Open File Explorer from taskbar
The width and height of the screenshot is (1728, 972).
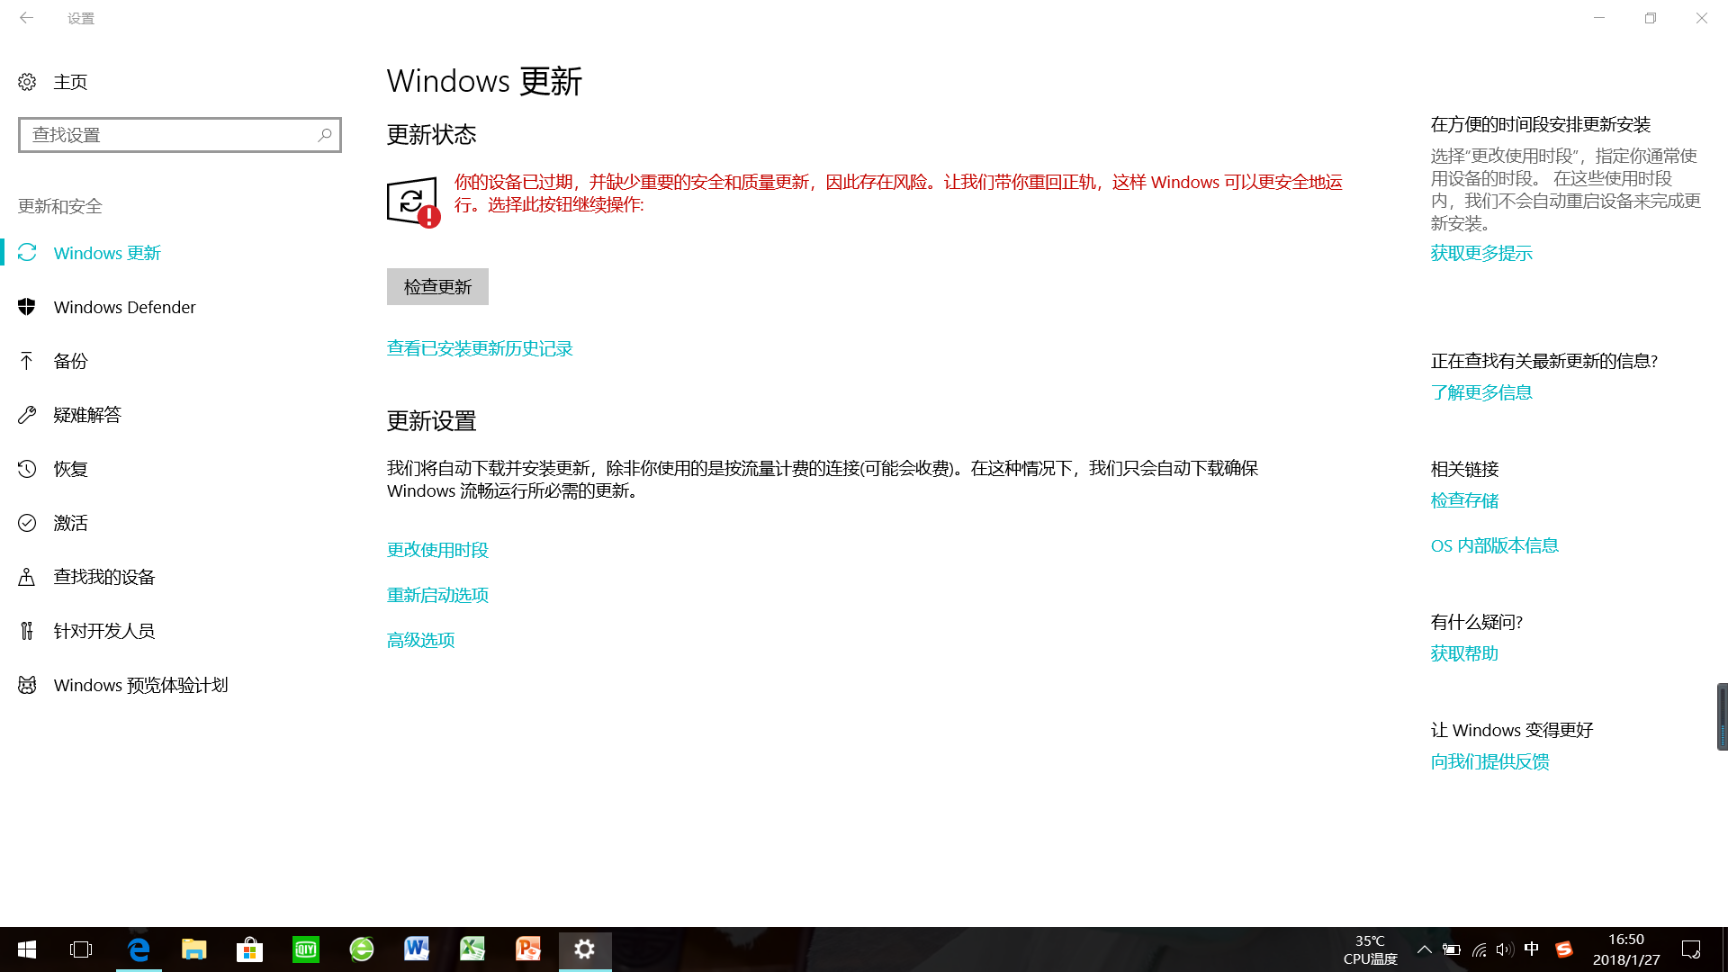point(194,949)
